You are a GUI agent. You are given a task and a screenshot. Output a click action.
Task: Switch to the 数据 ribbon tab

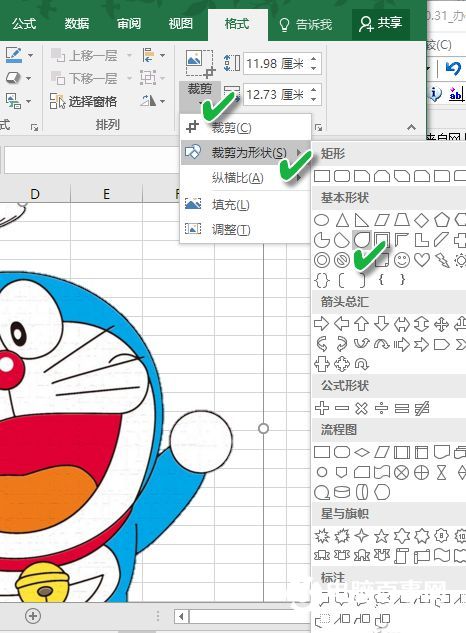76,24
